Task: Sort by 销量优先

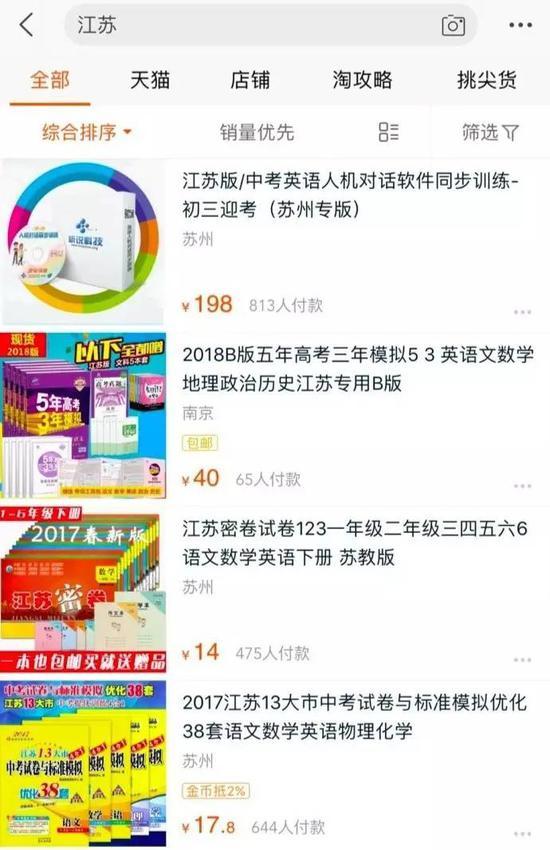Action: (257, 132)
